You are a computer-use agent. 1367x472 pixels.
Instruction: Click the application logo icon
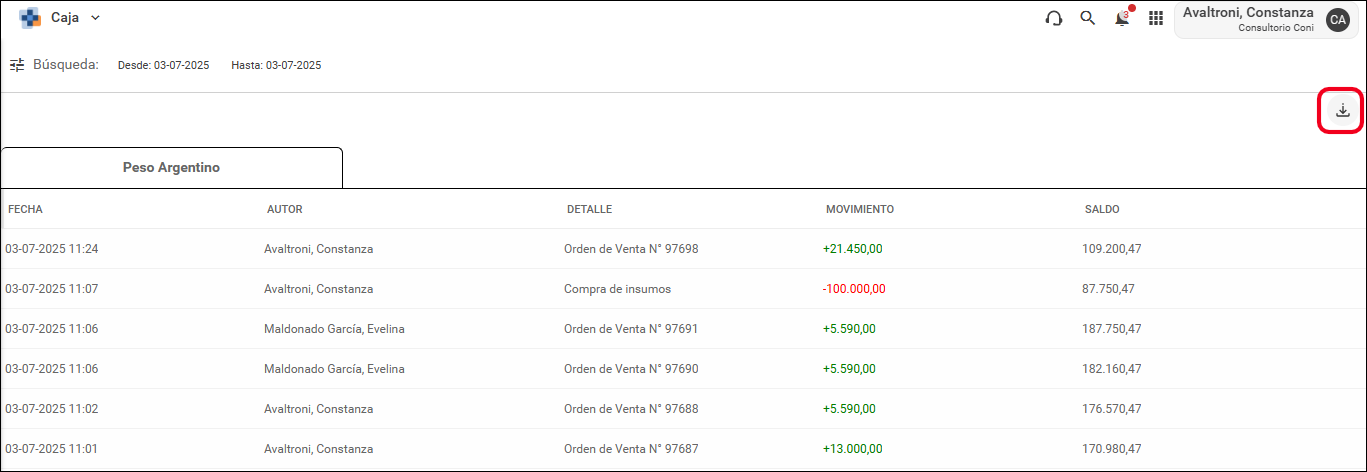tap(30, 18)
